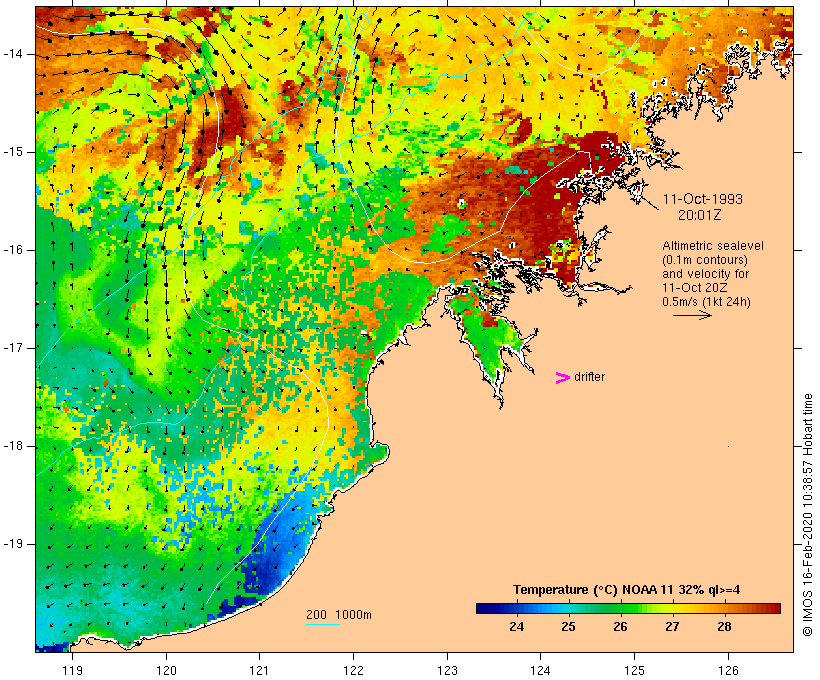Click the 'Temperature (°C) NOAA 11 32% ql>=4' title
The height and width of the screenshot is (680, 820).
point(627,590)
